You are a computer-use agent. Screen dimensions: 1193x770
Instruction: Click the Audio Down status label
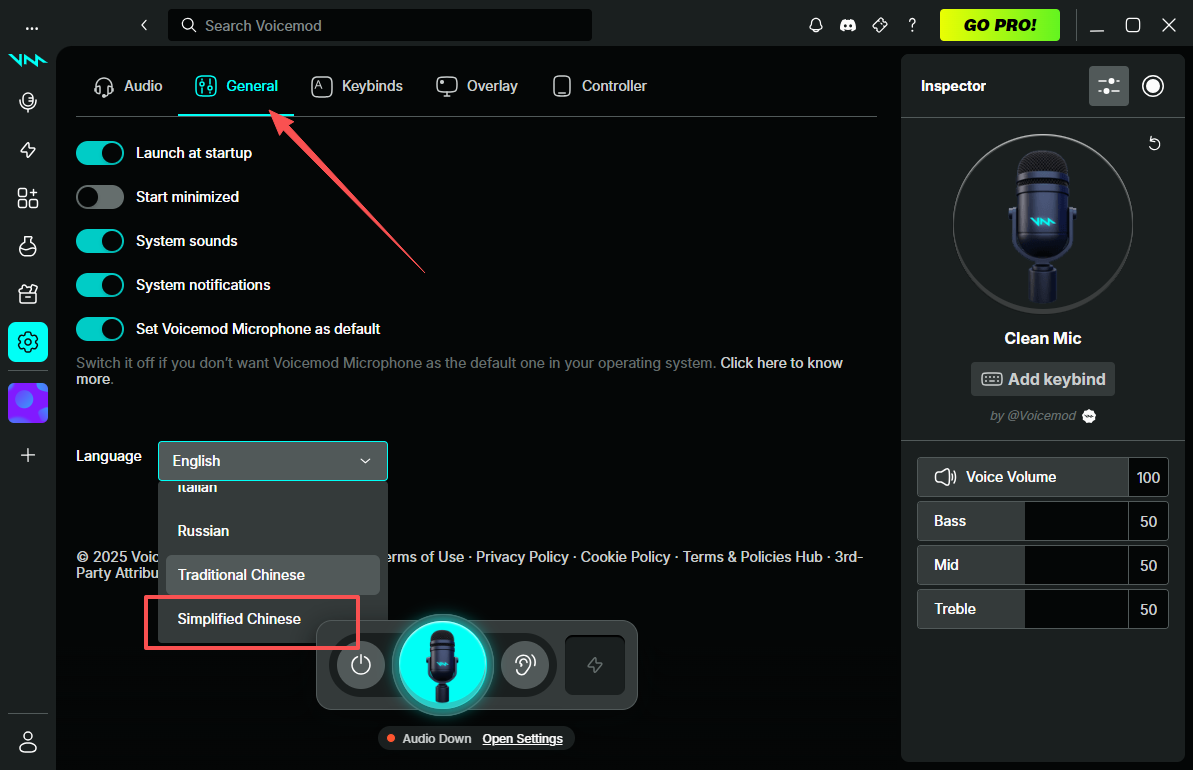pos(437,739)
